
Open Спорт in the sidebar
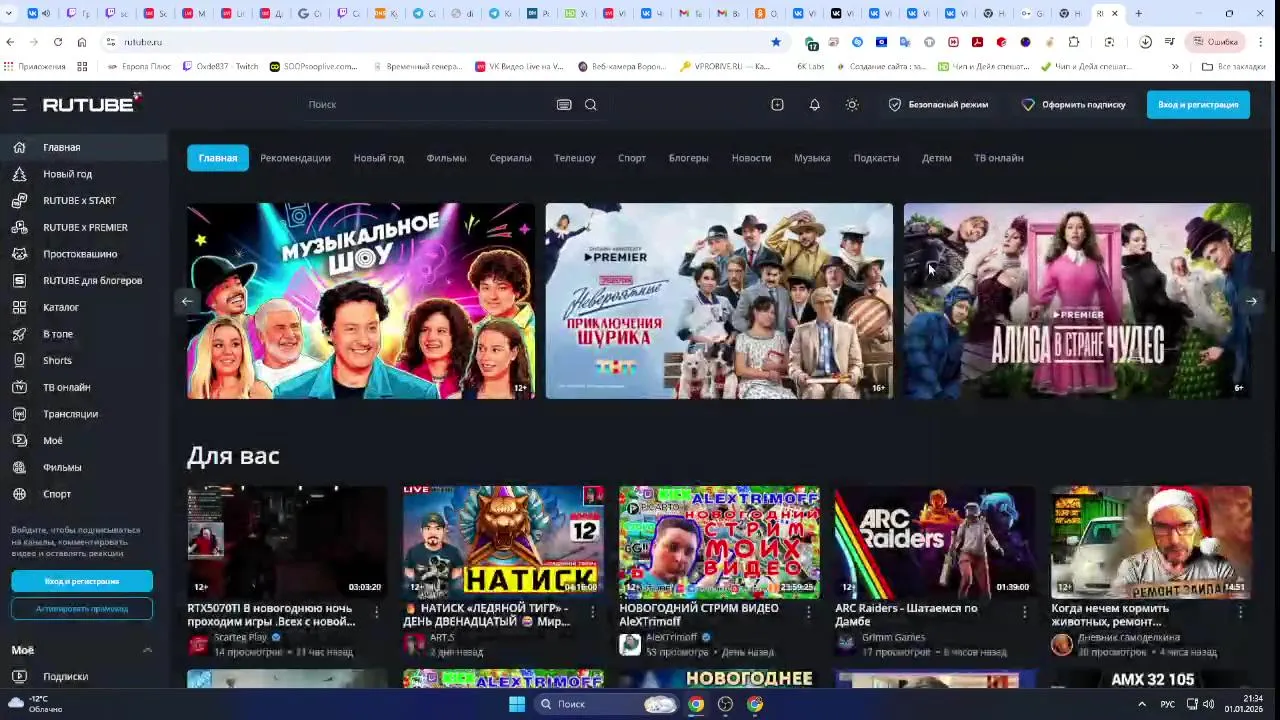tap(84, 494)
